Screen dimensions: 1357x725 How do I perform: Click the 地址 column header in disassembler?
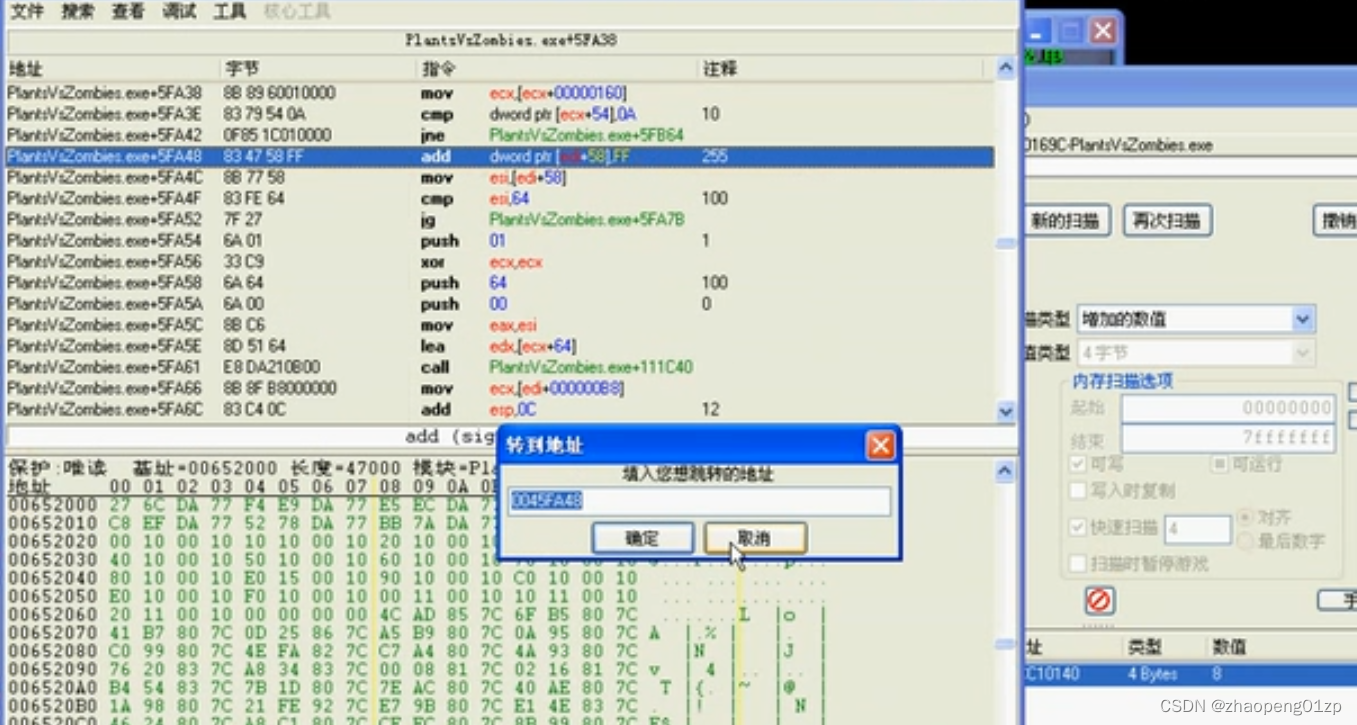[x=113, y=69]
